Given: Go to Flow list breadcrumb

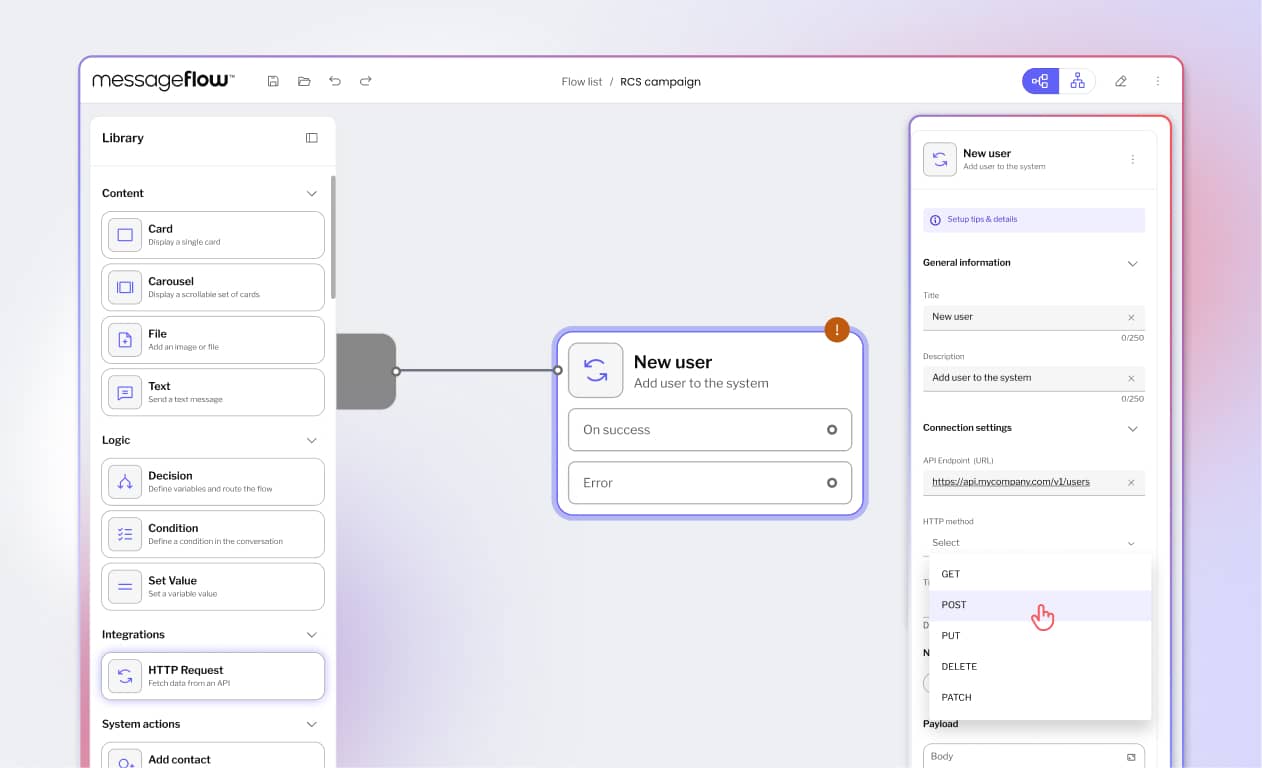Looking at the screenshot, I should pyautogui.click(x=582, y=82).
